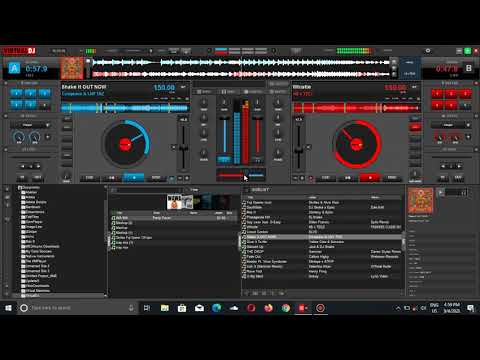The image size is (480, 360).
Task: Click deck A pitch fader
Action: click(x=183, y=147)
